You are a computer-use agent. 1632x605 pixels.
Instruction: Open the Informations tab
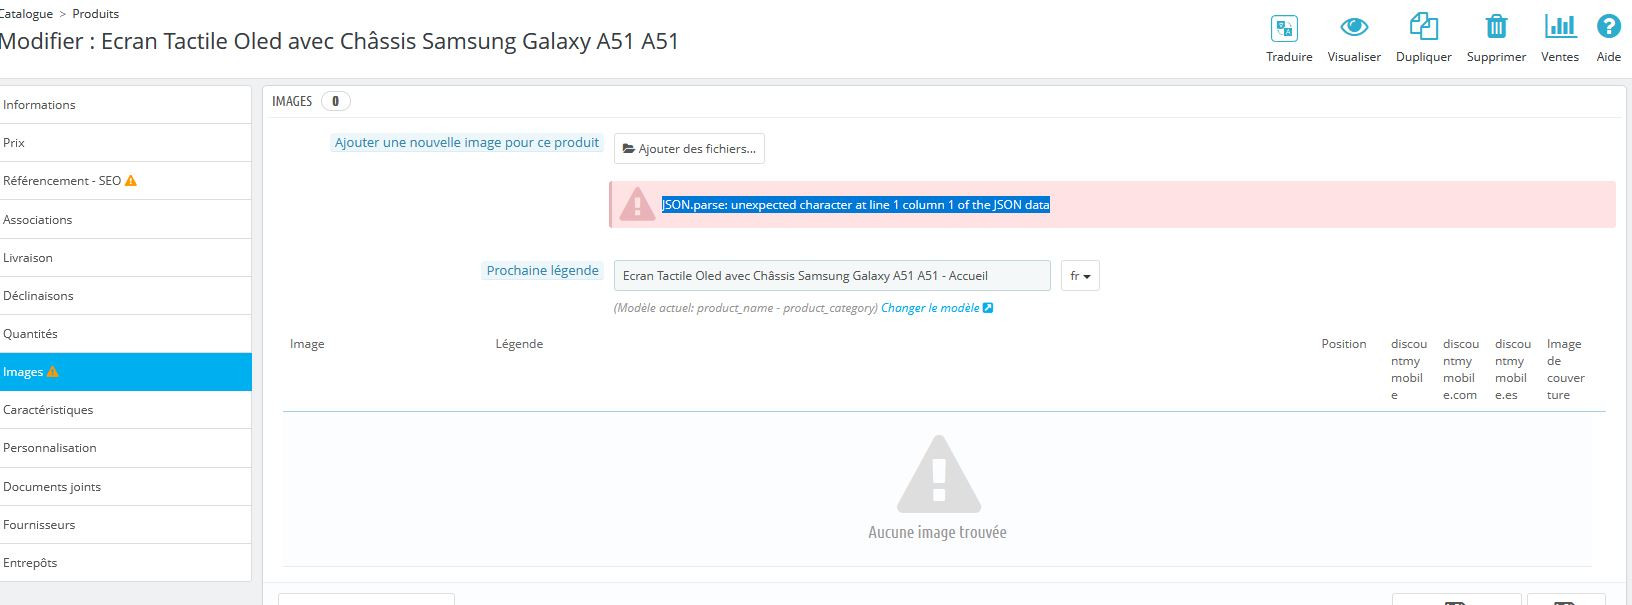pyautogui.click(x=40, y=105)
